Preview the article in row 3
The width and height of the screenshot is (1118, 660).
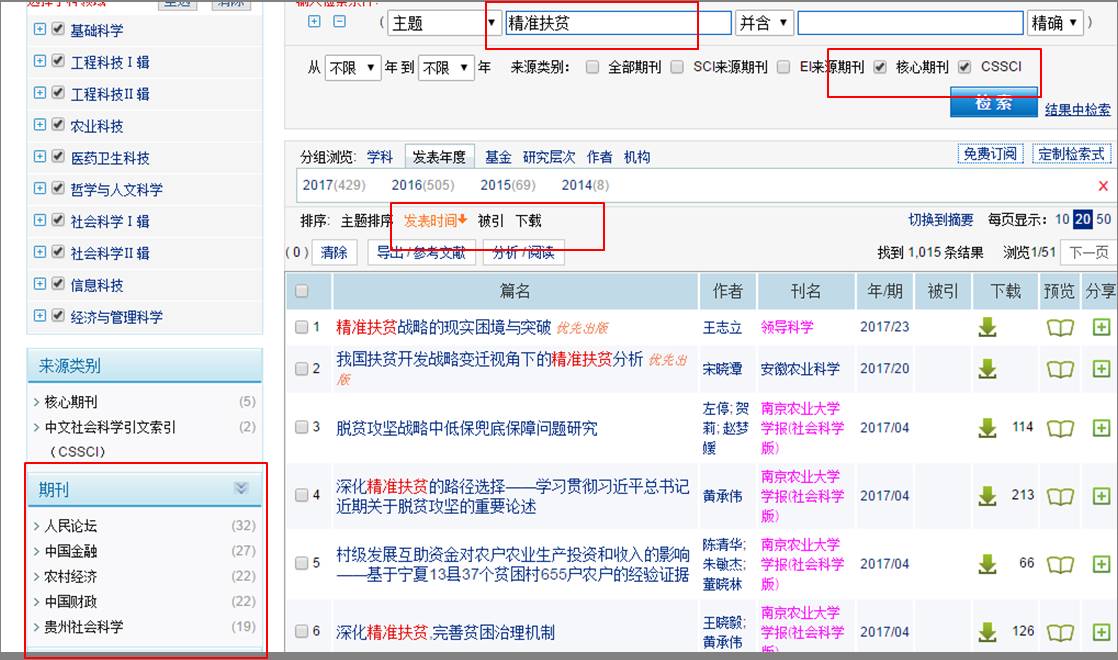(1060, 428)
